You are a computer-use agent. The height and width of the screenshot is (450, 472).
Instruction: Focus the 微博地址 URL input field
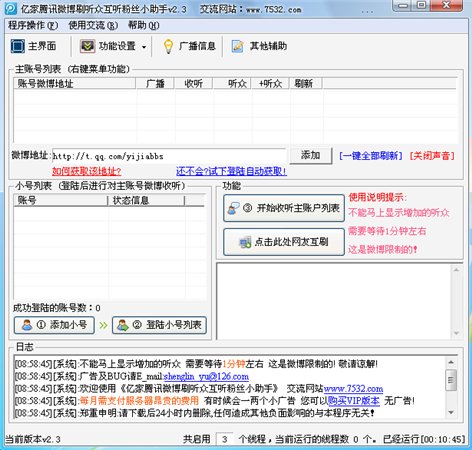coord(169,156)
